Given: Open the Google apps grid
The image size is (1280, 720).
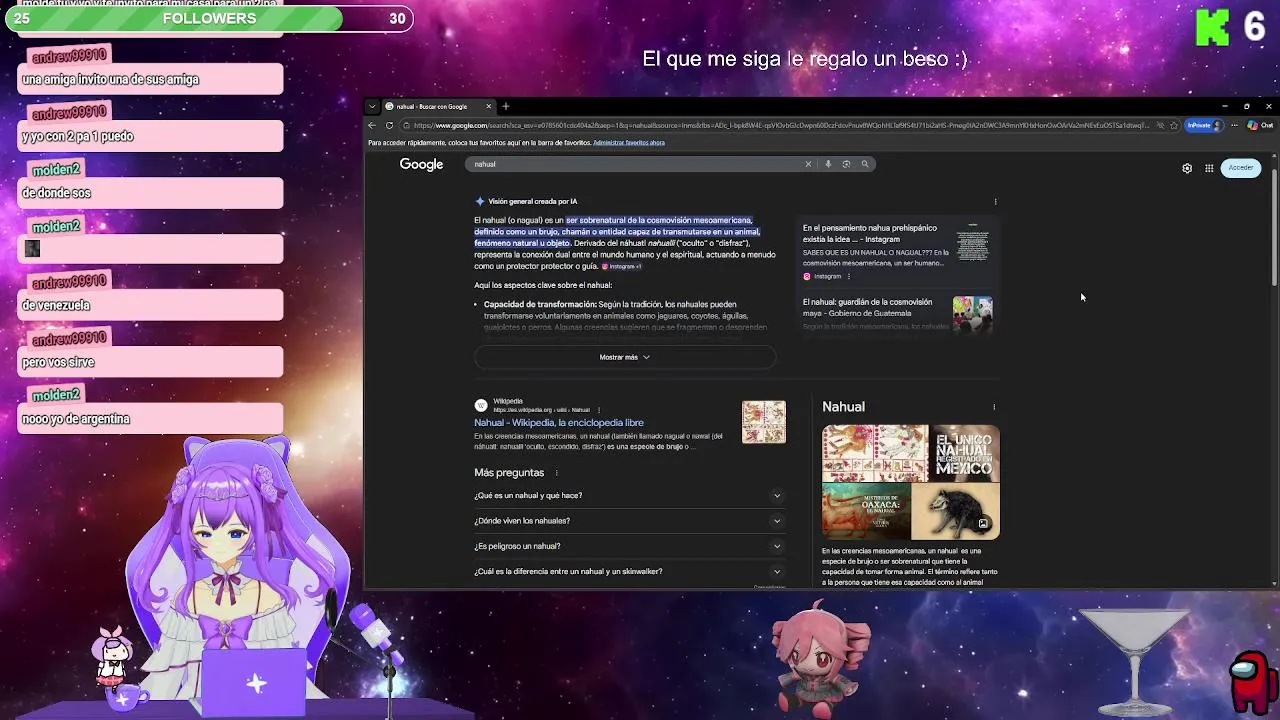Looking at the screenshot, I should tap(1209, 168).
